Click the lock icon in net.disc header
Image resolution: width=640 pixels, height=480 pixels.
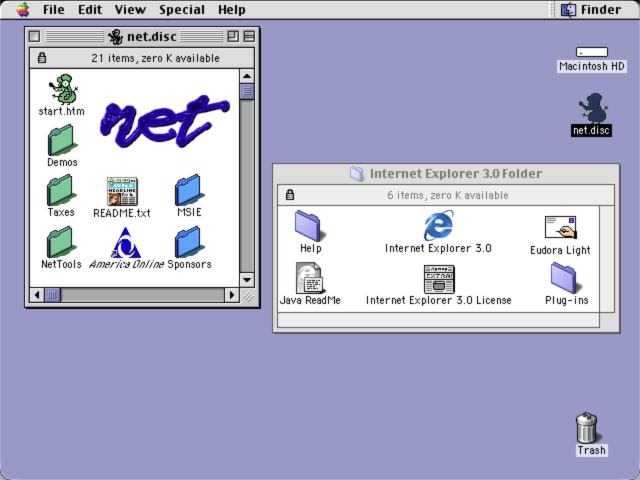pyautogui.click(x=42, y=58)
